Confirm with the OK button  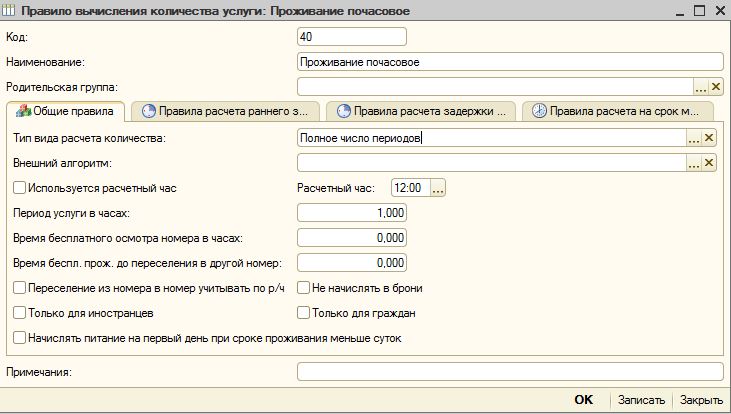coord(584,400)
